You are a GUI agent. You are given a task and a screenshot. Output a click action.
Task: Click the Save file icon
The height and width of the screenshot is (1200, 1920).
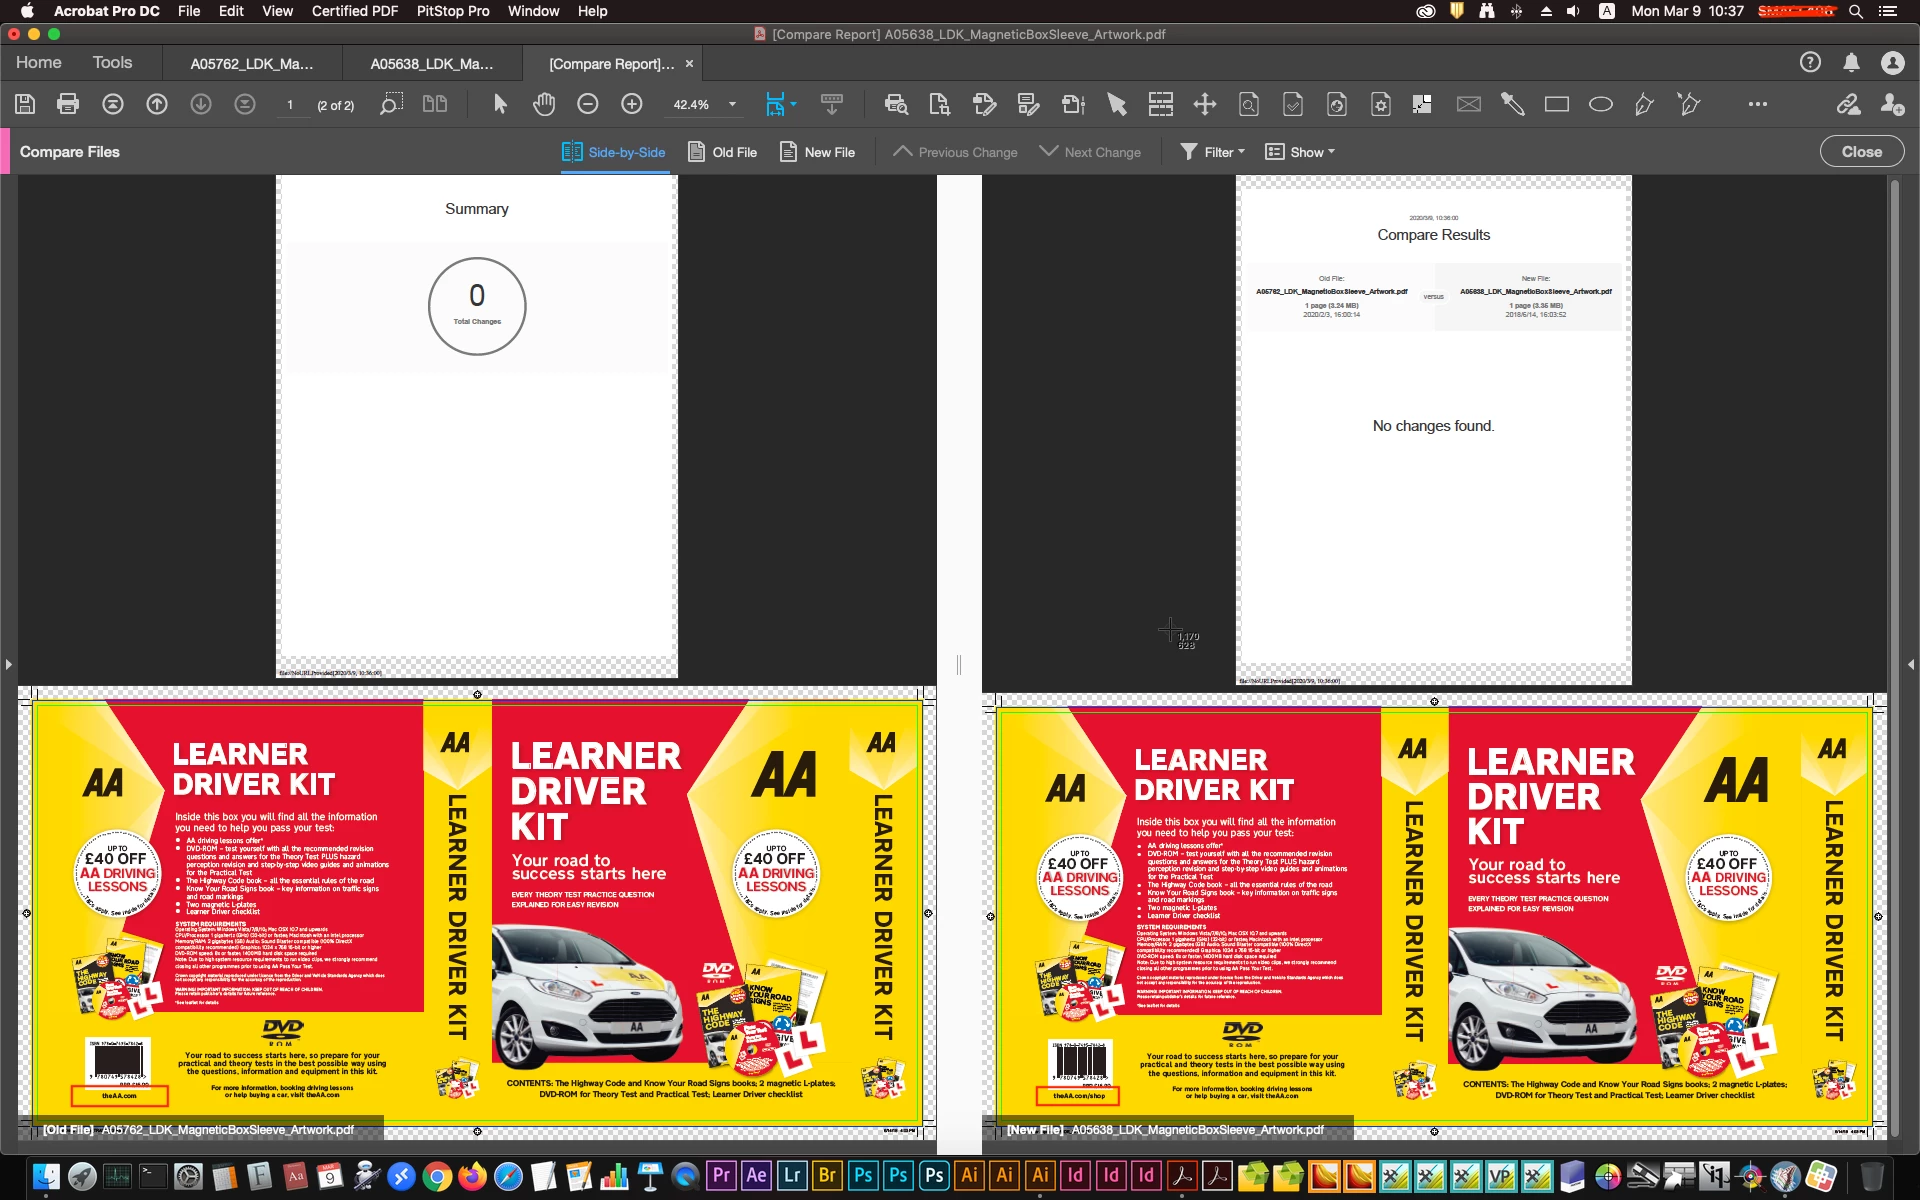(25, 104)
